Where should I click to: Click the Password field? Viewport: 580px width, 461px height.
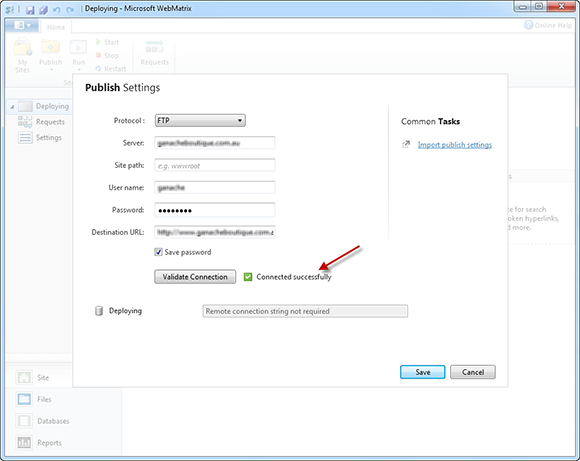click(x=215, y=210)
